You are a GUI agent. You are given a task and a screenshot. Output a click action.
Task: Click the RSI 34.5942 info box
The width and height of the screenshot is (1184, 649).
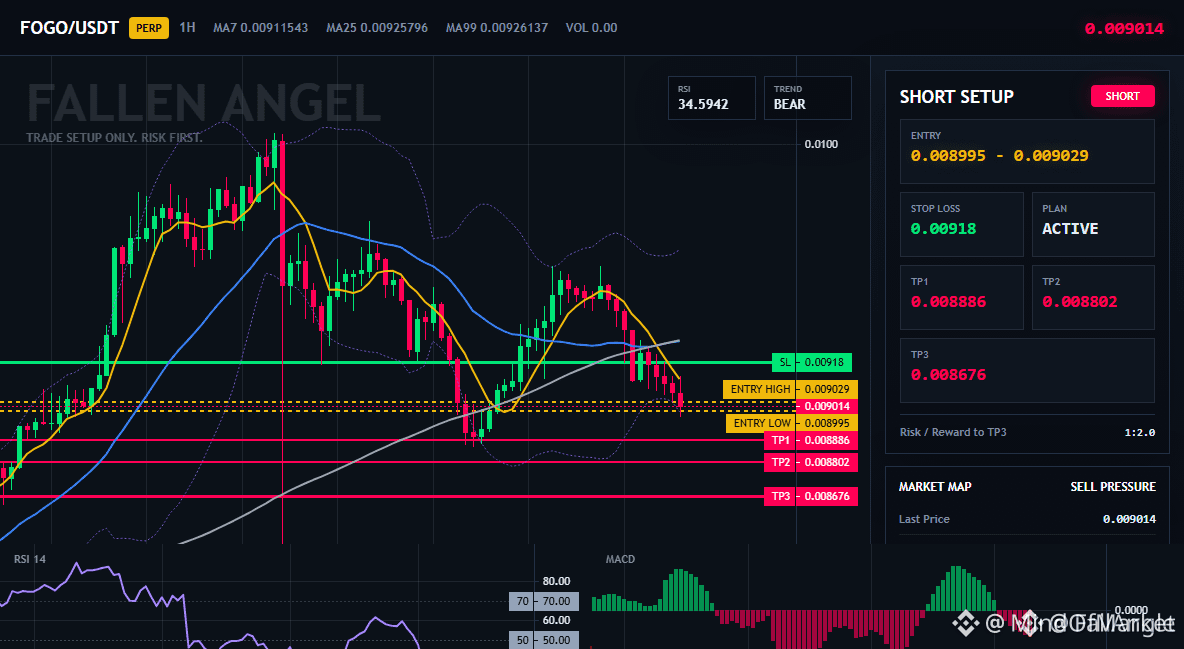711,97
